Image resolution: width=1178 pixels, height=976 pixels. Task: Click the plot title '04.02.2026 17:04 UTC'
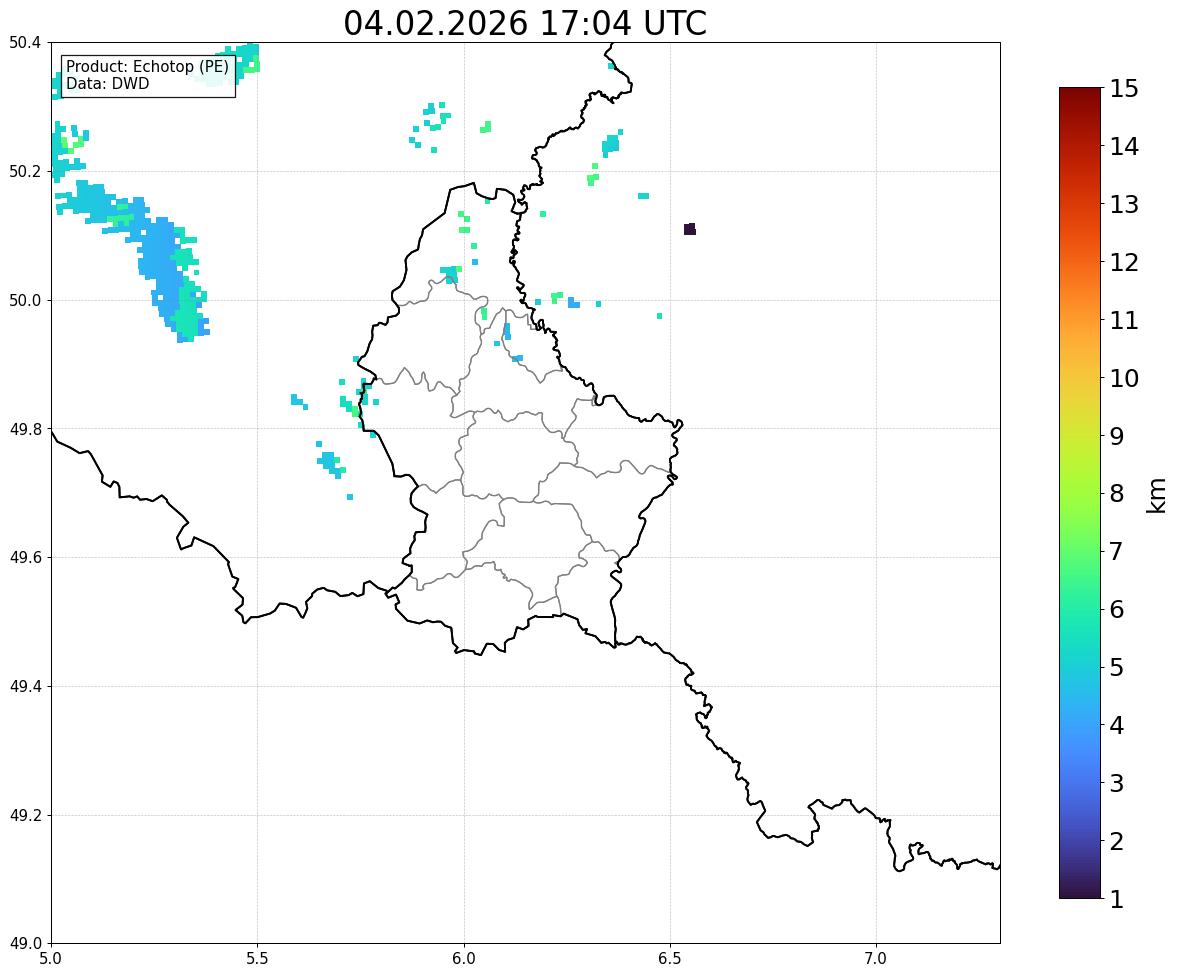coord(525,23)
